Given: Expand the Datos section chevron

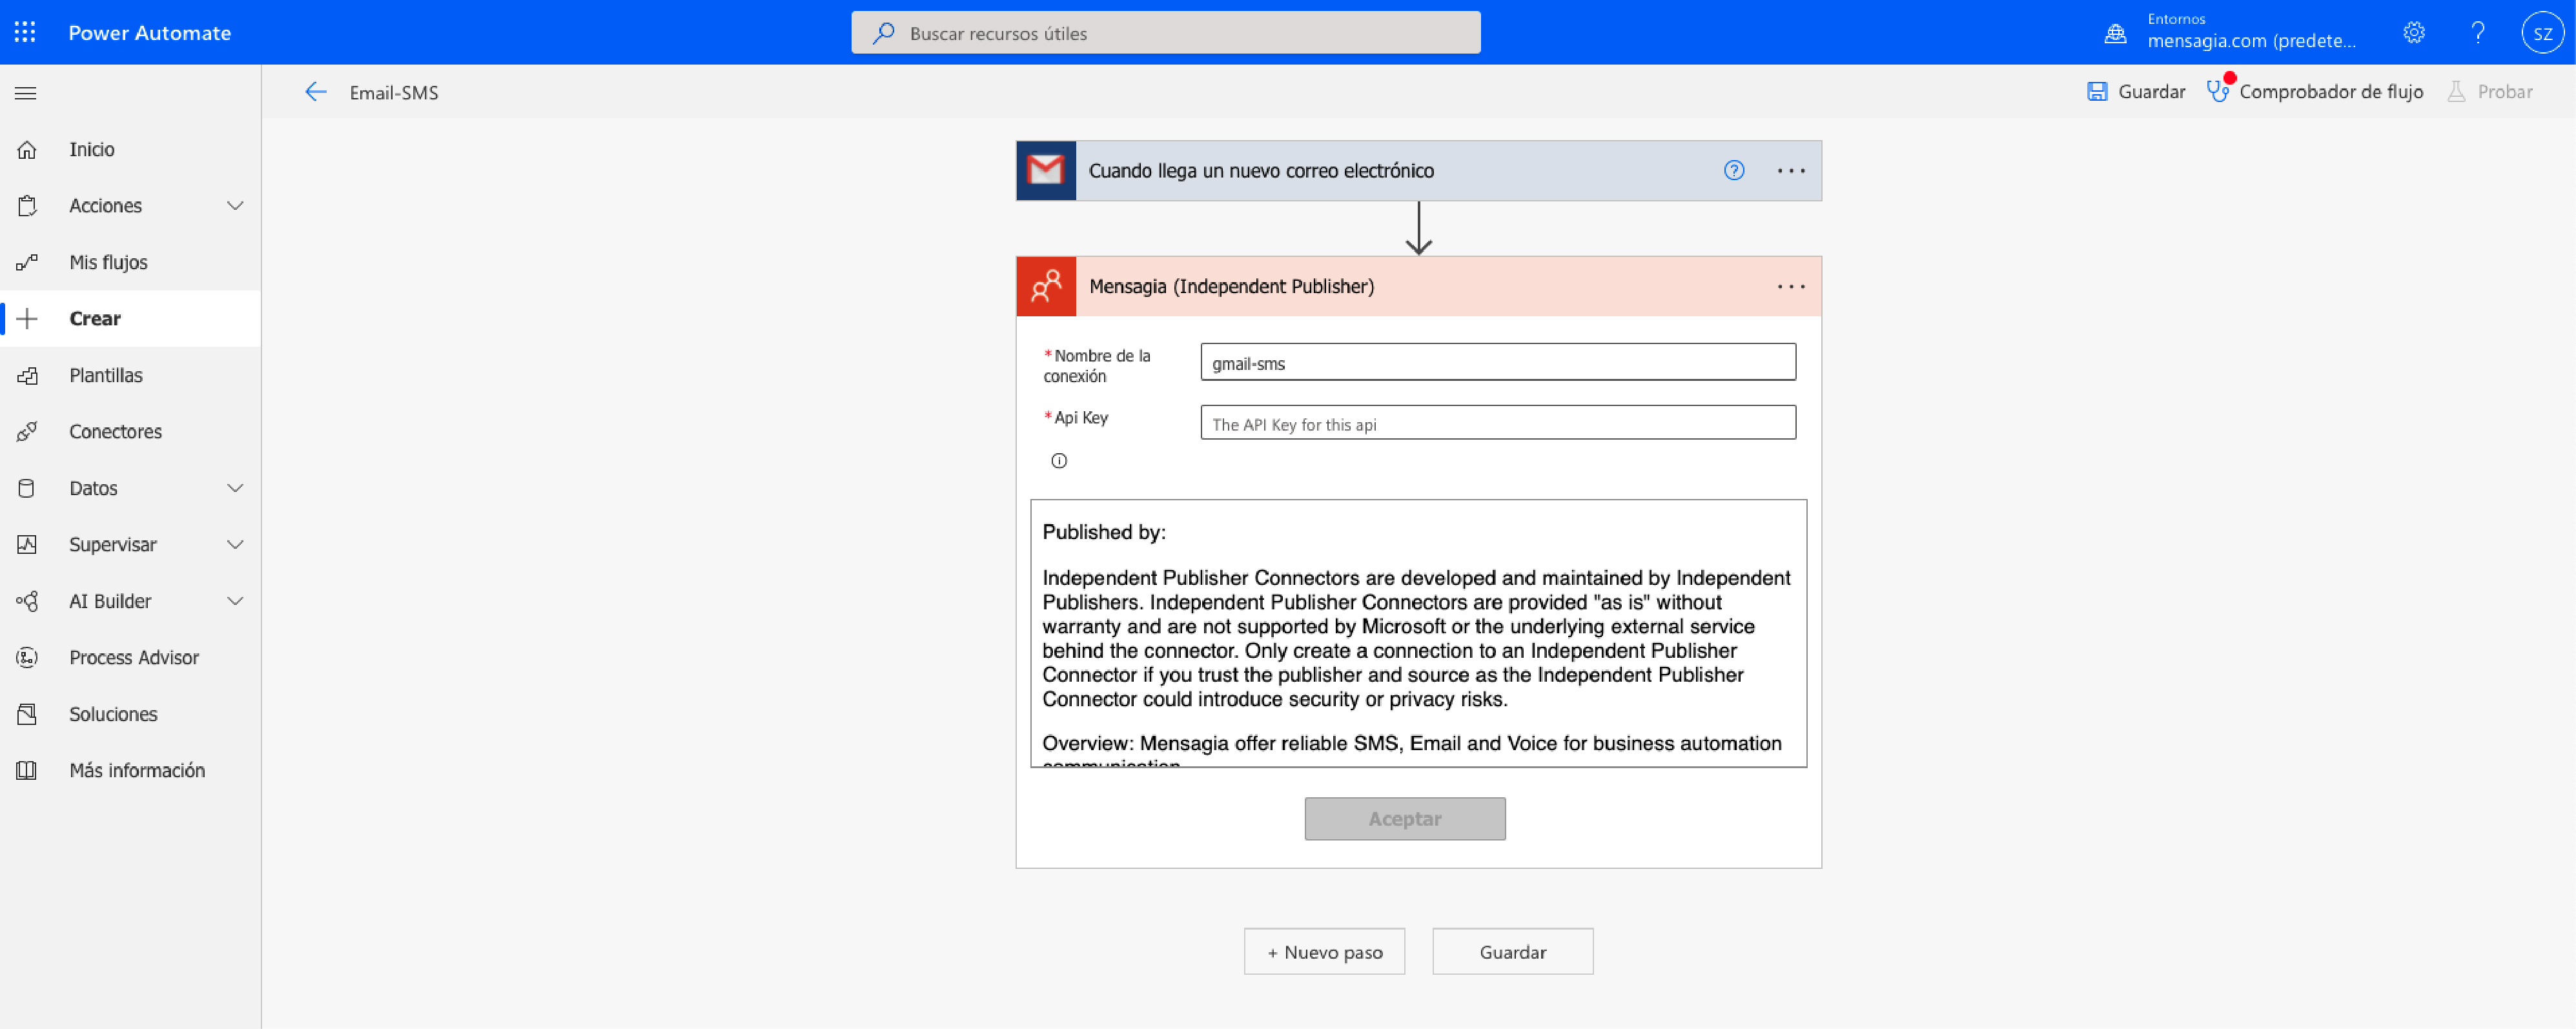Looking at the screenshot, I should pos(235,488).
